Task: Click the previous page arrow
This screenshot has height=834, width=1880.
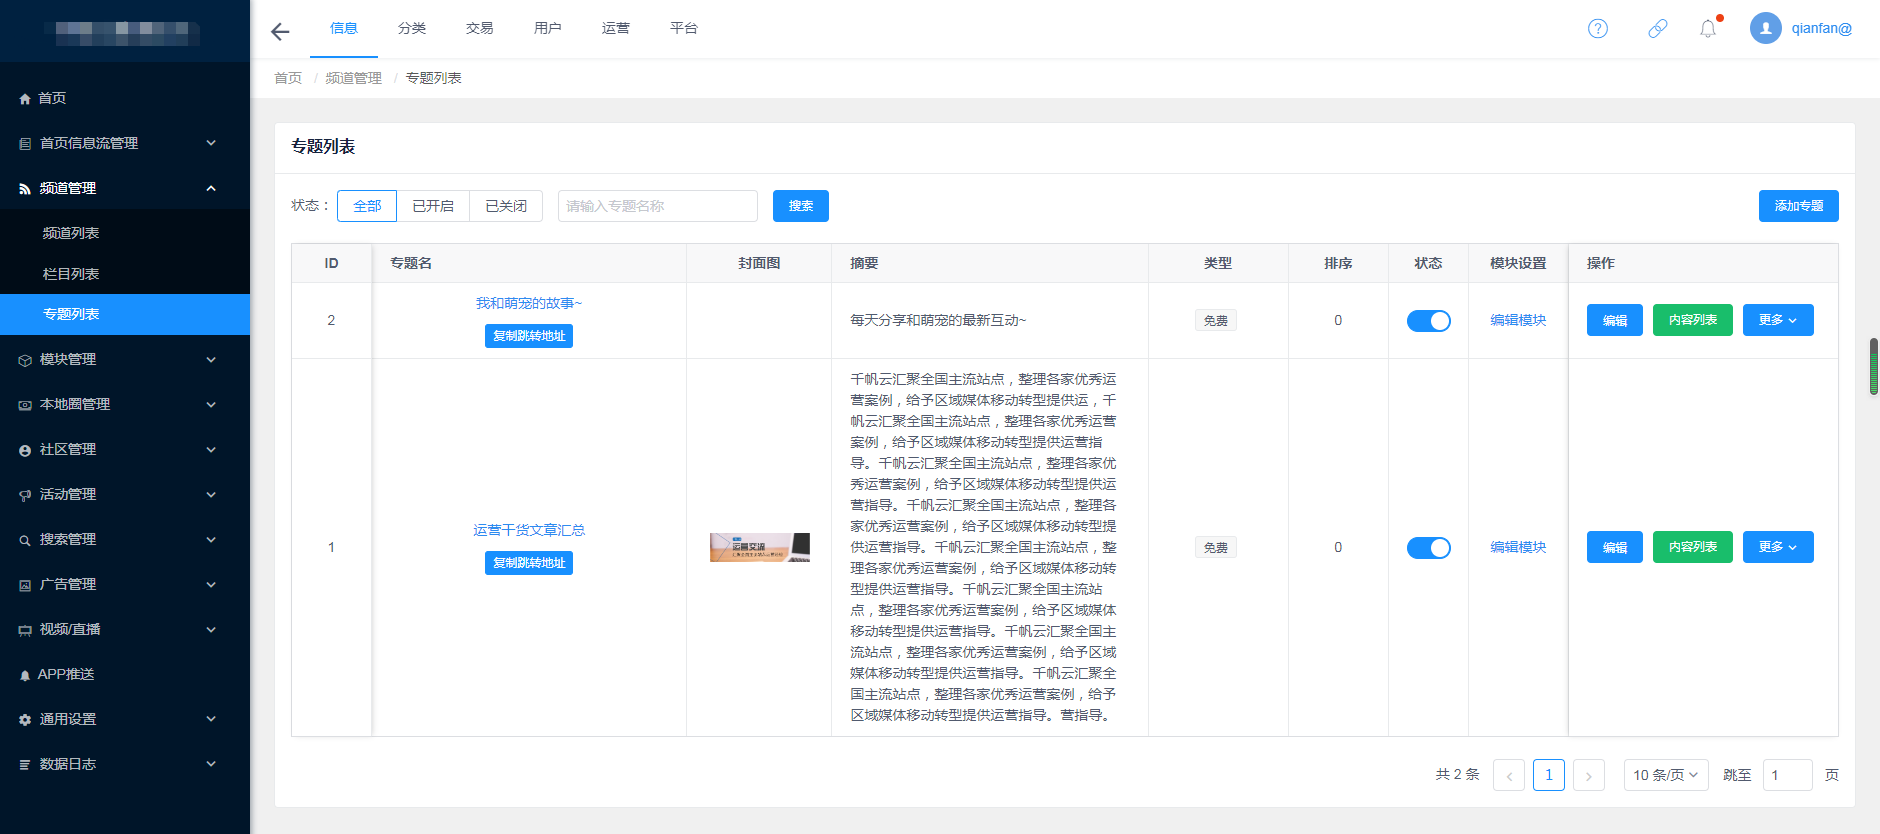Action: coord(1509,775)
